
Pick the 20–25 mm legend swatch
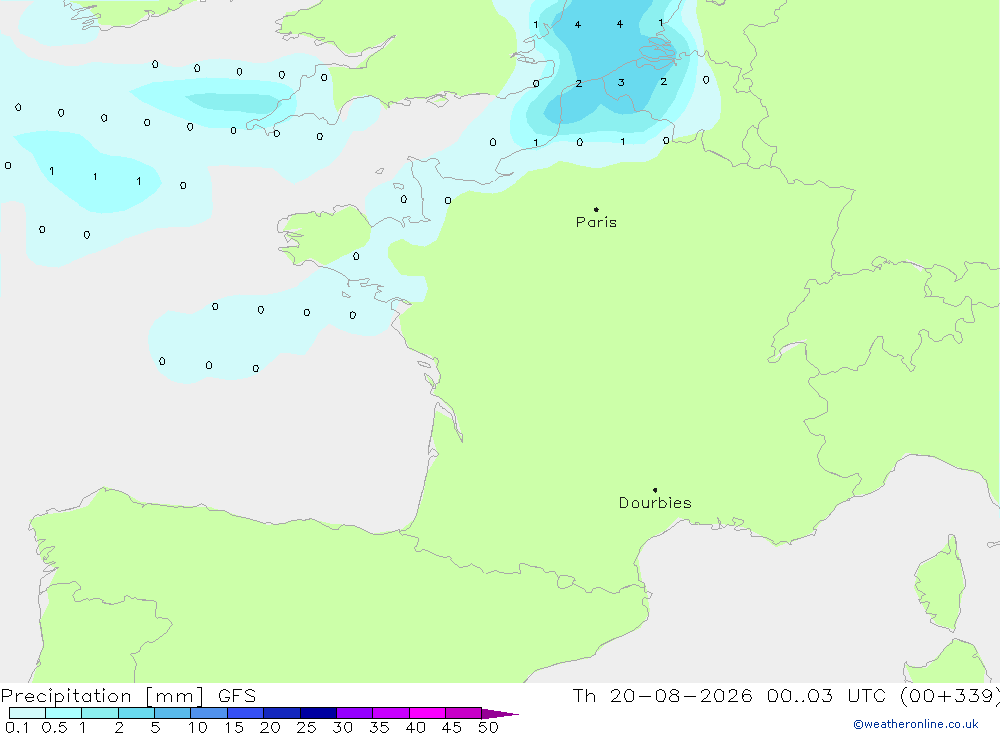[x=281, y=713]
